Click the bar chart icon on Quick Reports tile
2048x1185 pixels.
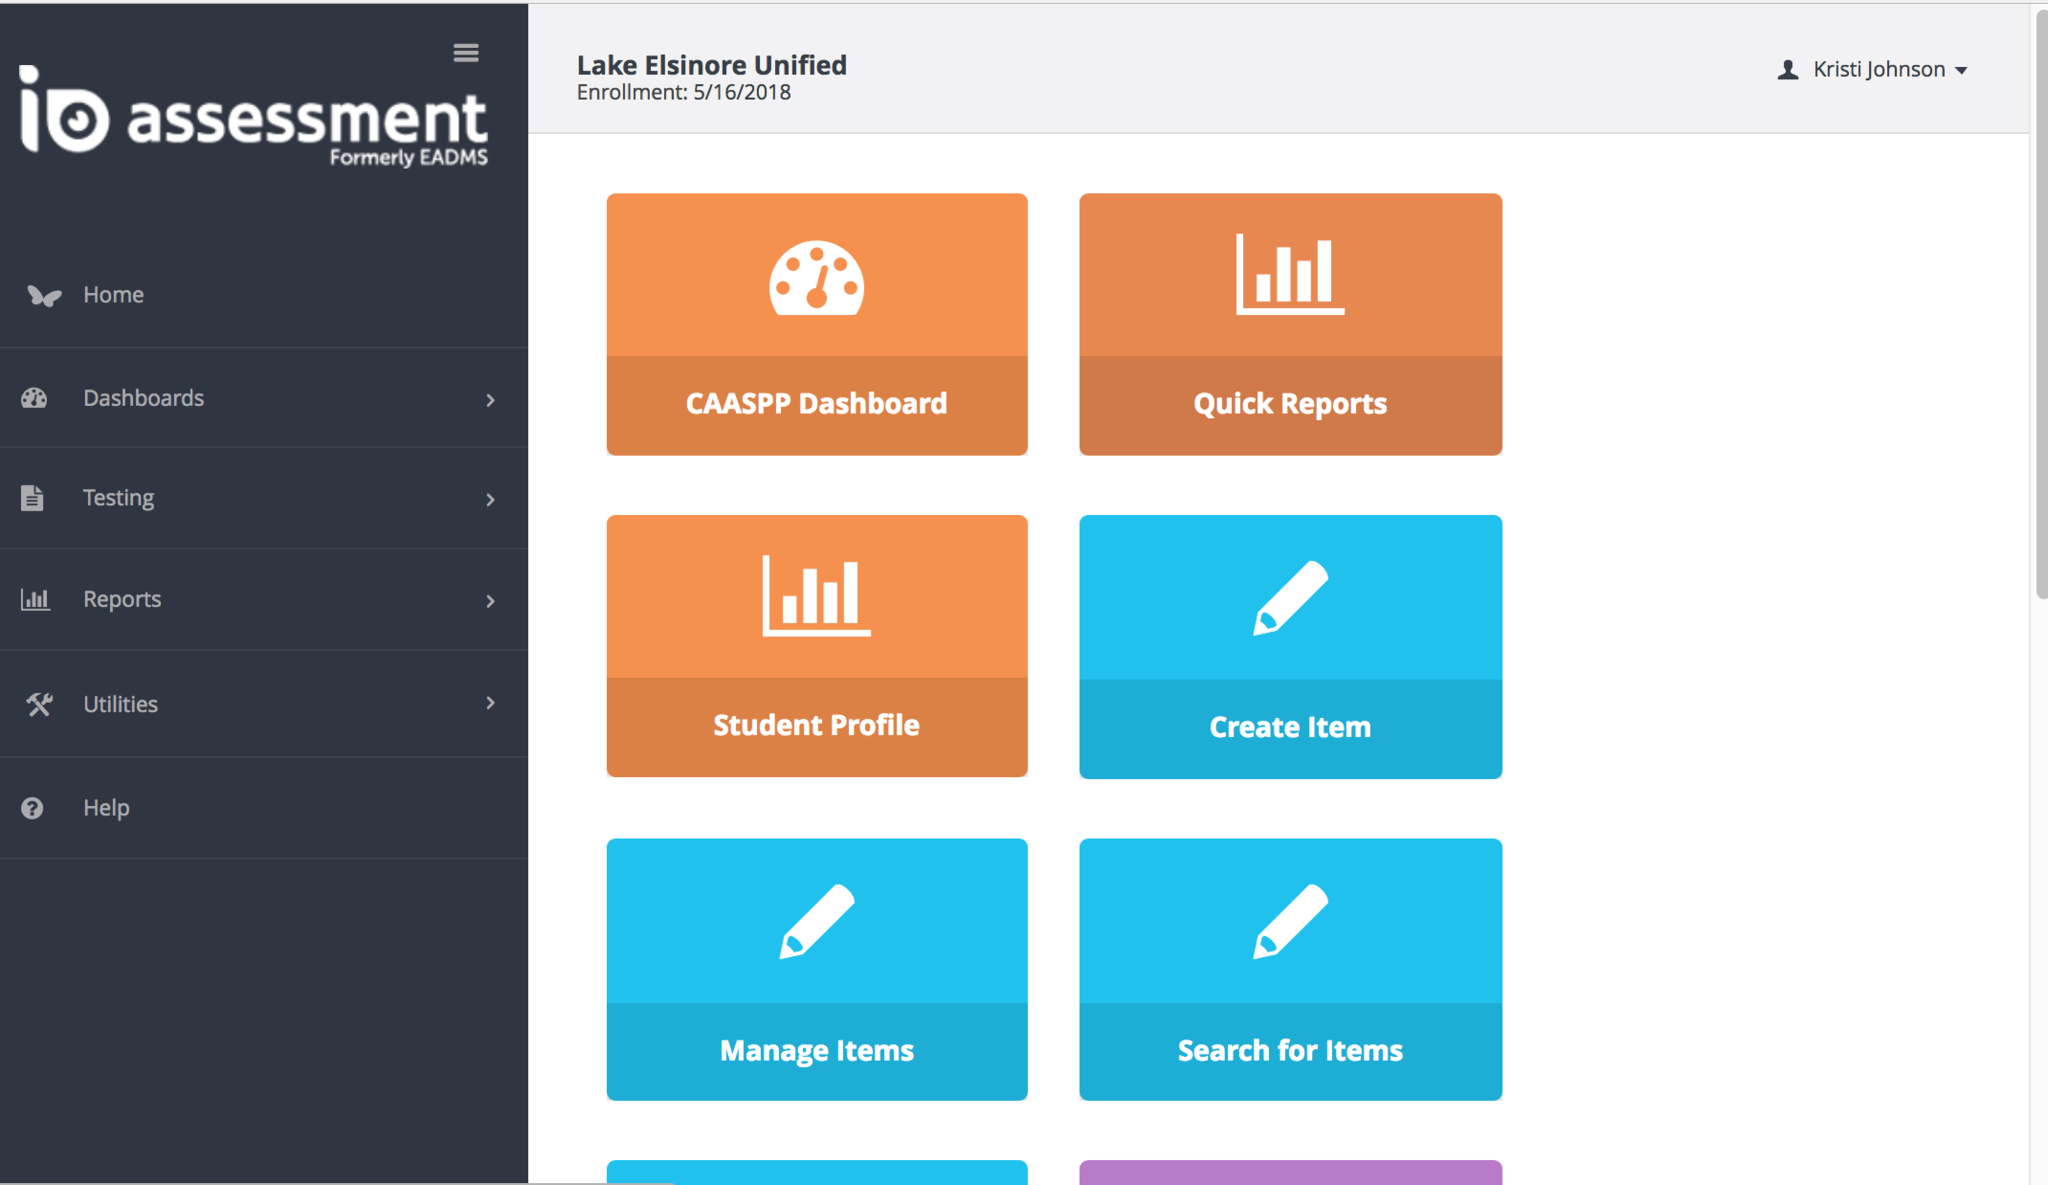pos(1290,274)
